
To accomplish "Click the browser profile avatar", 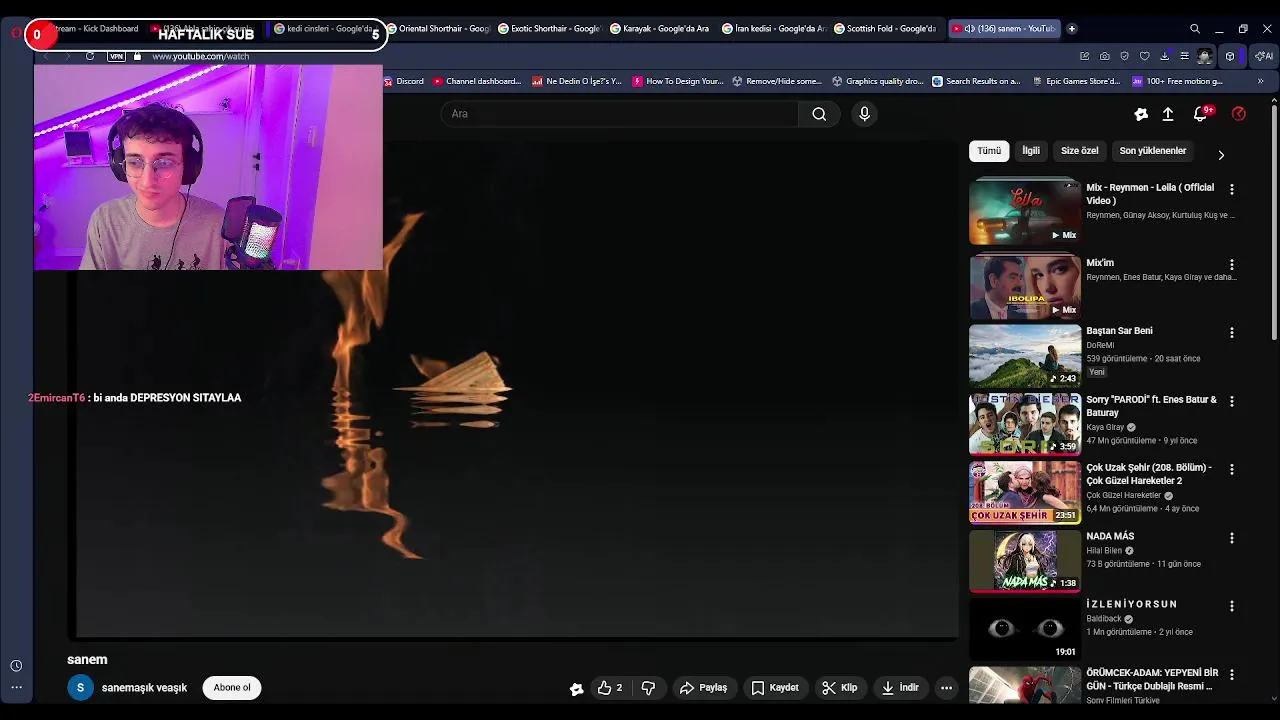I will pyautogui.click(x=1205, y=56).
